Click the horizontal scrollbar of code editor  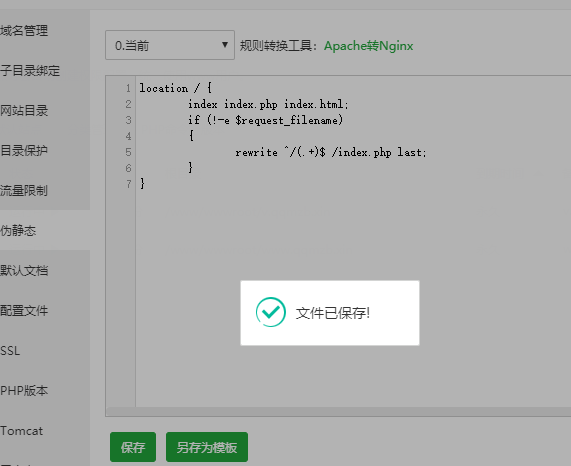(x=339, y=411)
